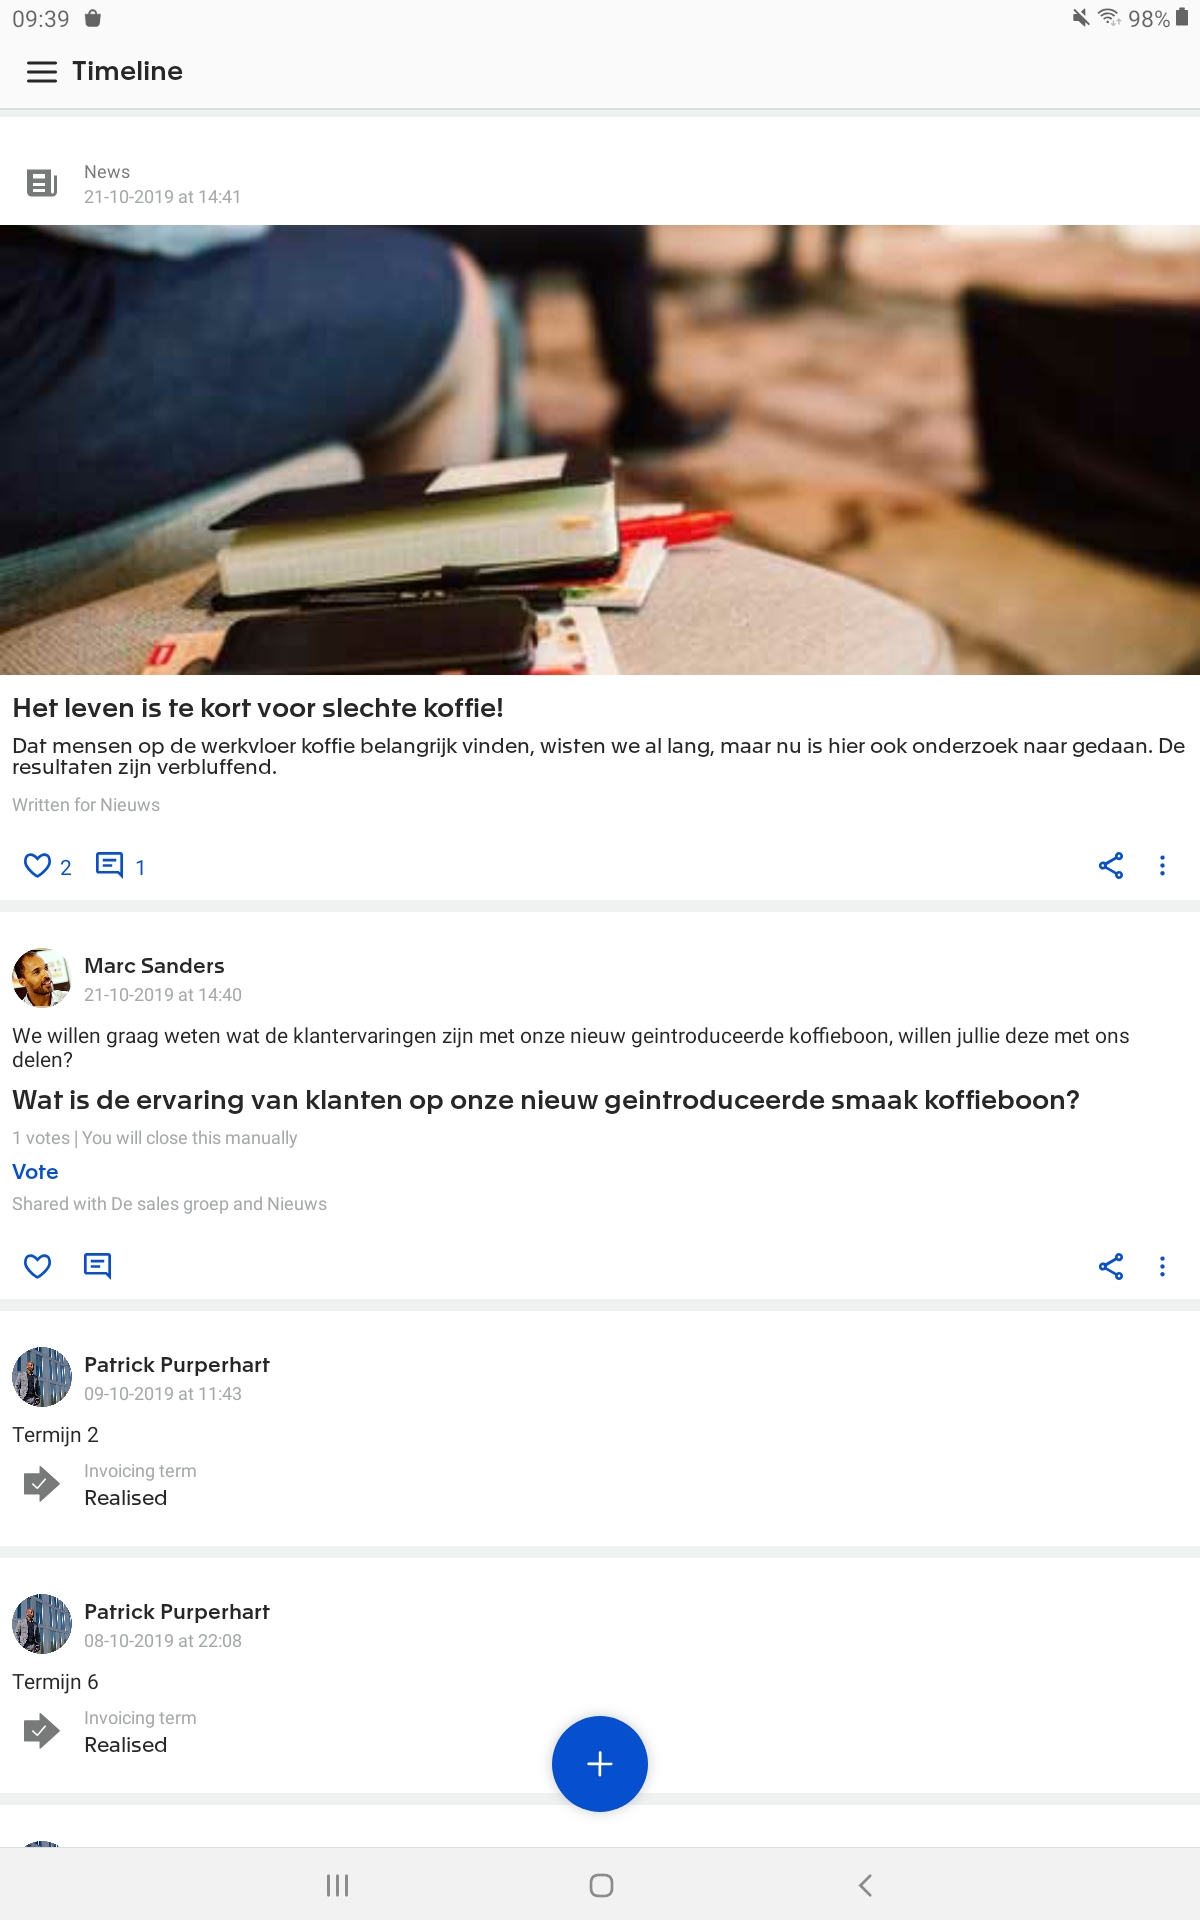
Task: Tap the News newspaper icon
Action: coord(42,183)
